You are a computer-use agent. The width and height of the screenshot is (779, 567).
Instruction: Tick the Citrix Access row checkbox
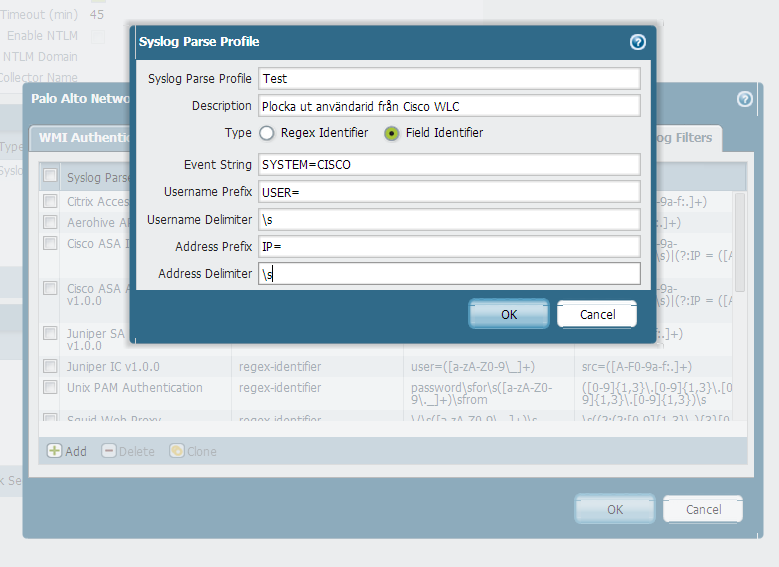pyautogui.click(x=50, y=201)
